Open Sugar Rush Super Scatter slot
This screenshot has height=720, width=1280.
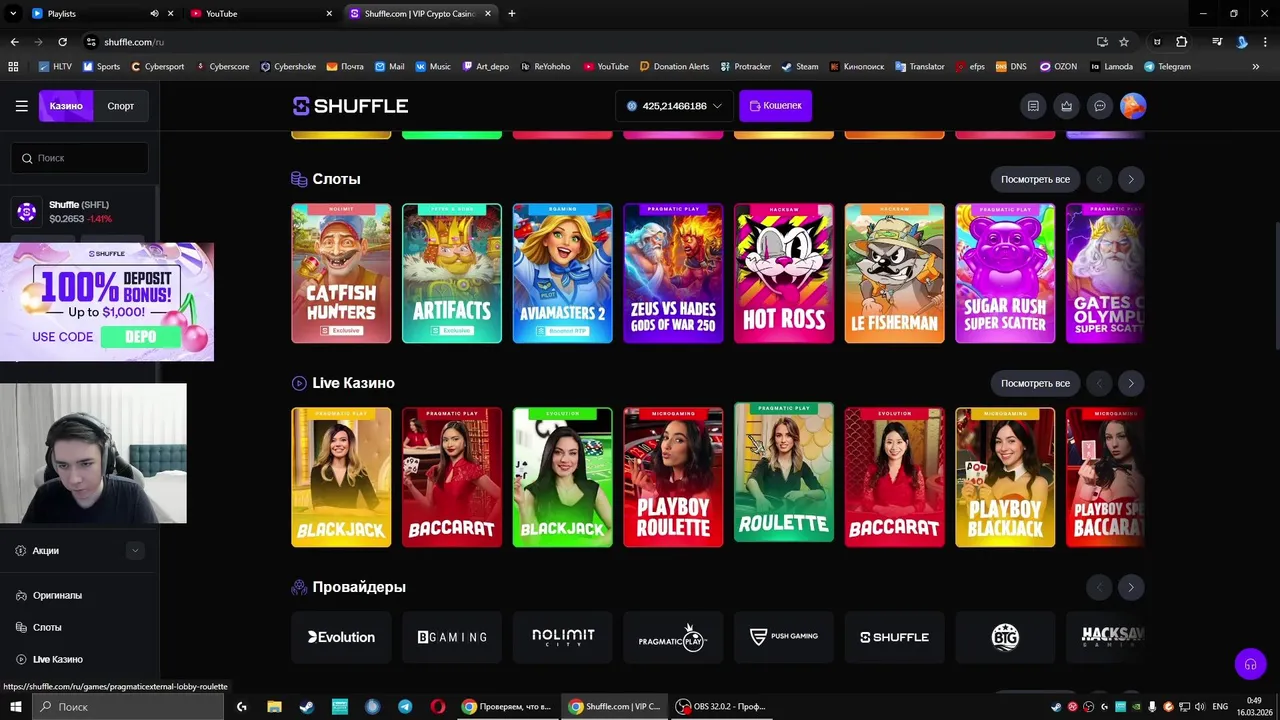pyautogui.click(x=1005, y=273)
